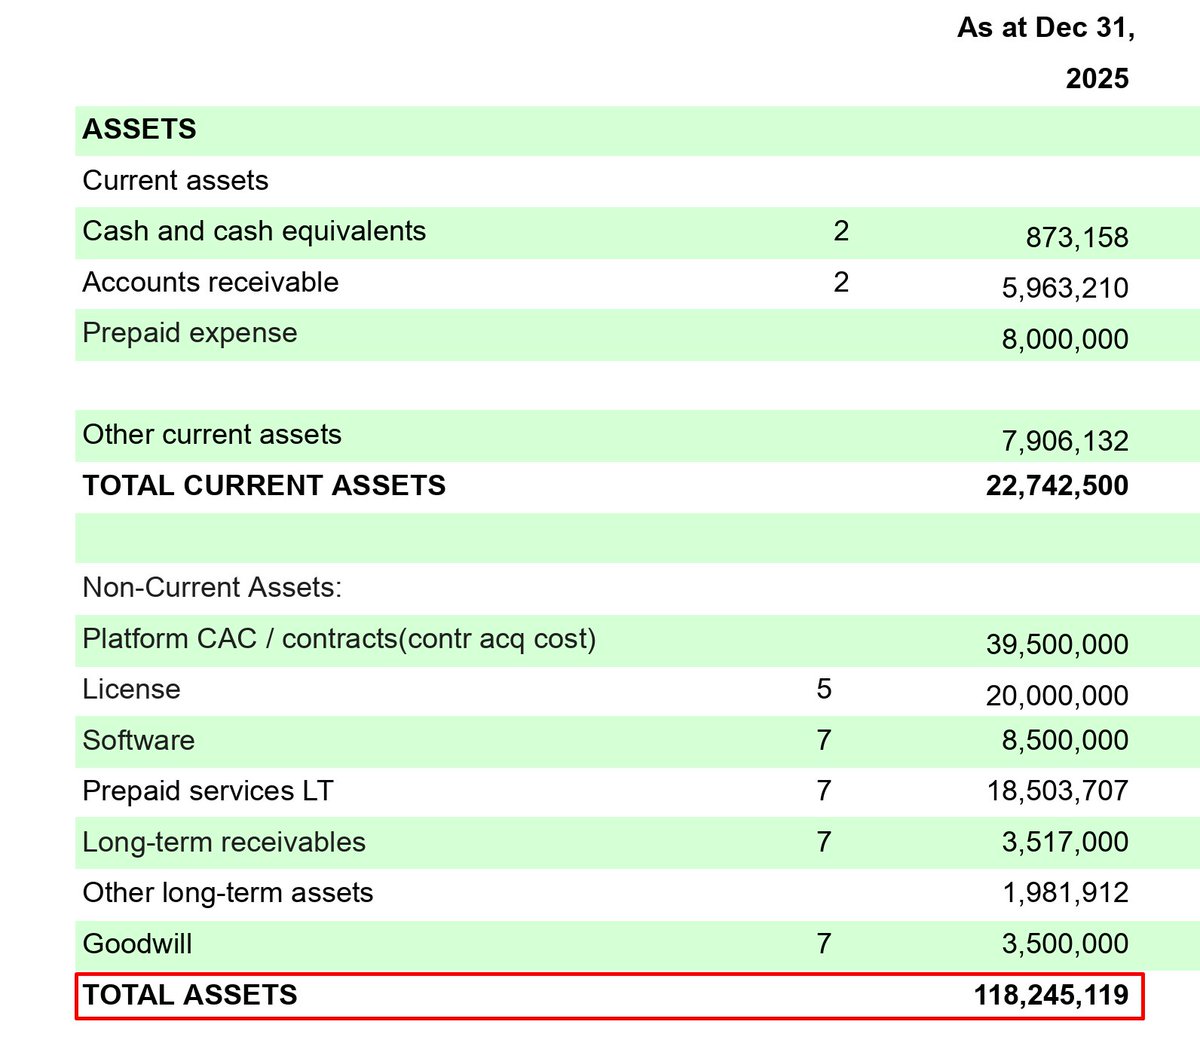This screenshot has width=1200, height=1040.
Task: Click the Software value 8,500,000
Action: coord(1065,741)
